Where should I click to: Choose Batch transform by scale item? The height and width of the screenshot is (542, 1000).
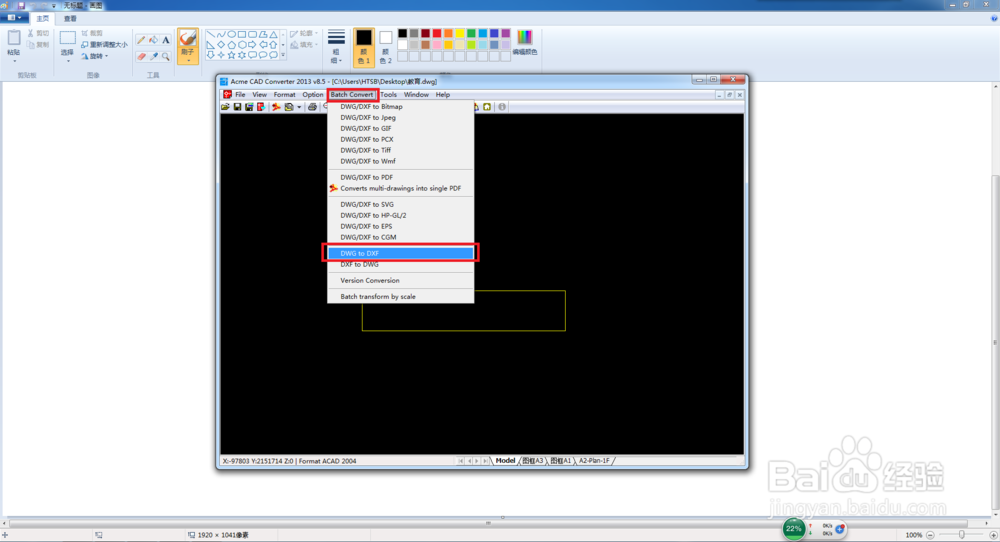[x=401, y=297]
